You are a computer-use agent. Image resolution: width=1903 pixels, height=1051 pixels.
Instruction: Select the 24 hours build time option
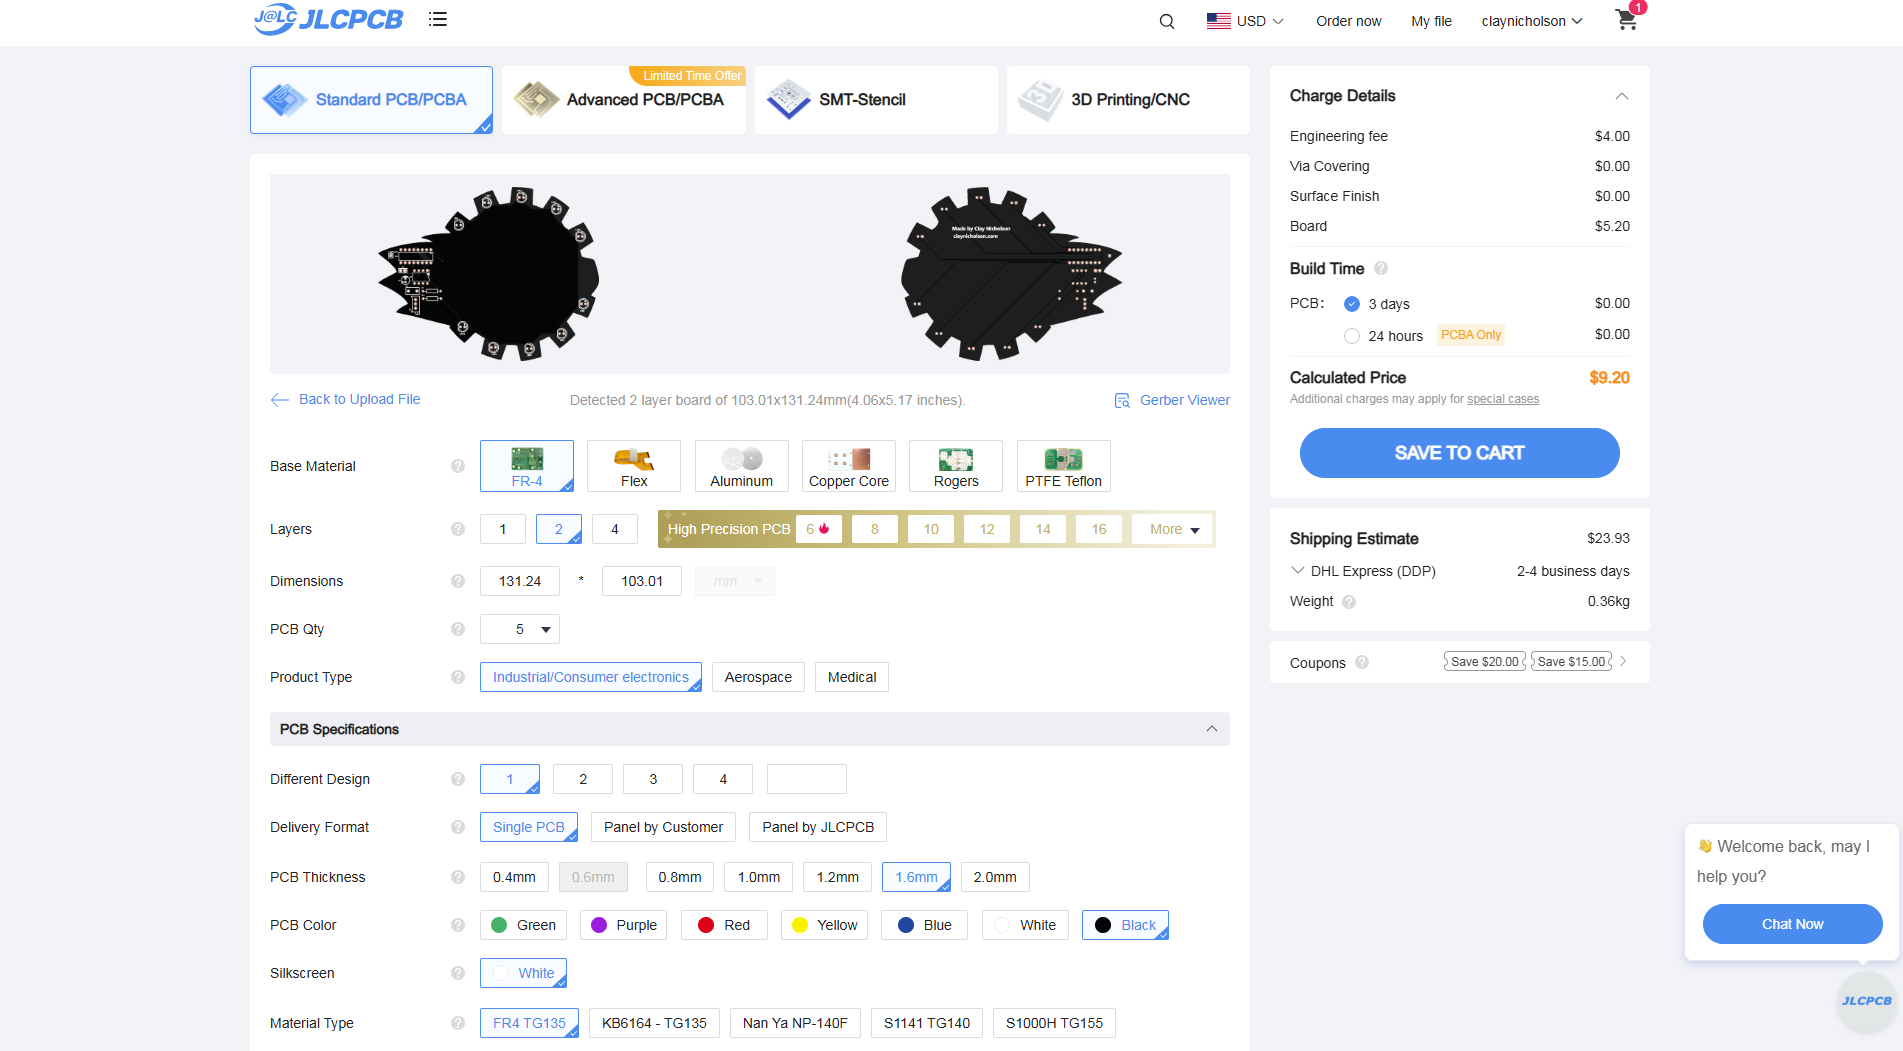point(1352,336)
